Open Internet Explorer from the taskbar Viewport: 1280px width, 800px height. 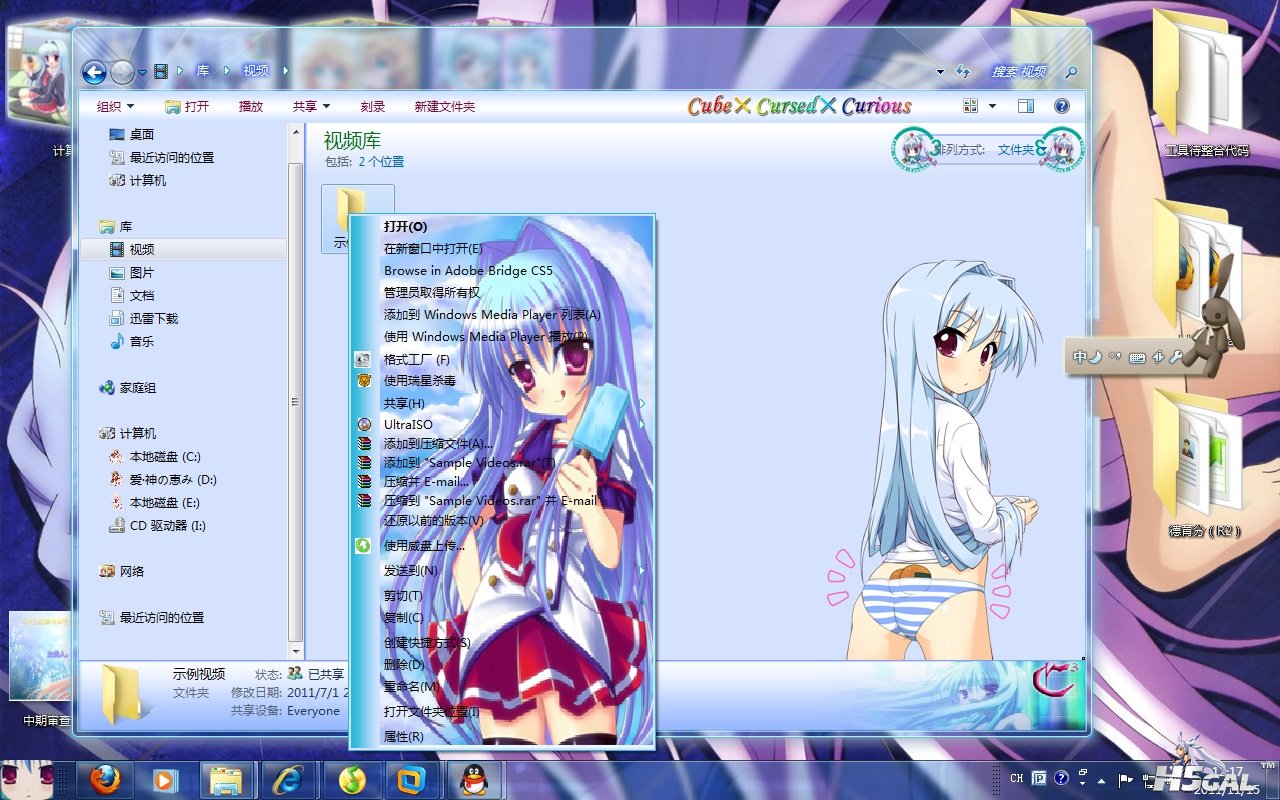pos(288,779)
